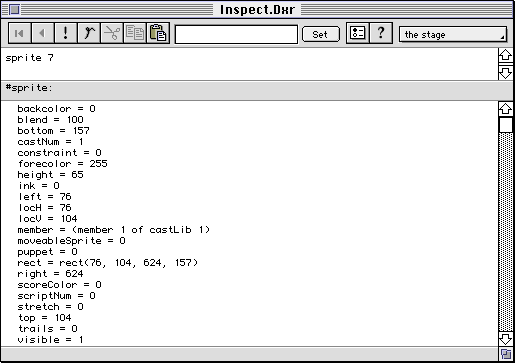Click the undo curved-arrow icon
515x363 pixels.
89,33
